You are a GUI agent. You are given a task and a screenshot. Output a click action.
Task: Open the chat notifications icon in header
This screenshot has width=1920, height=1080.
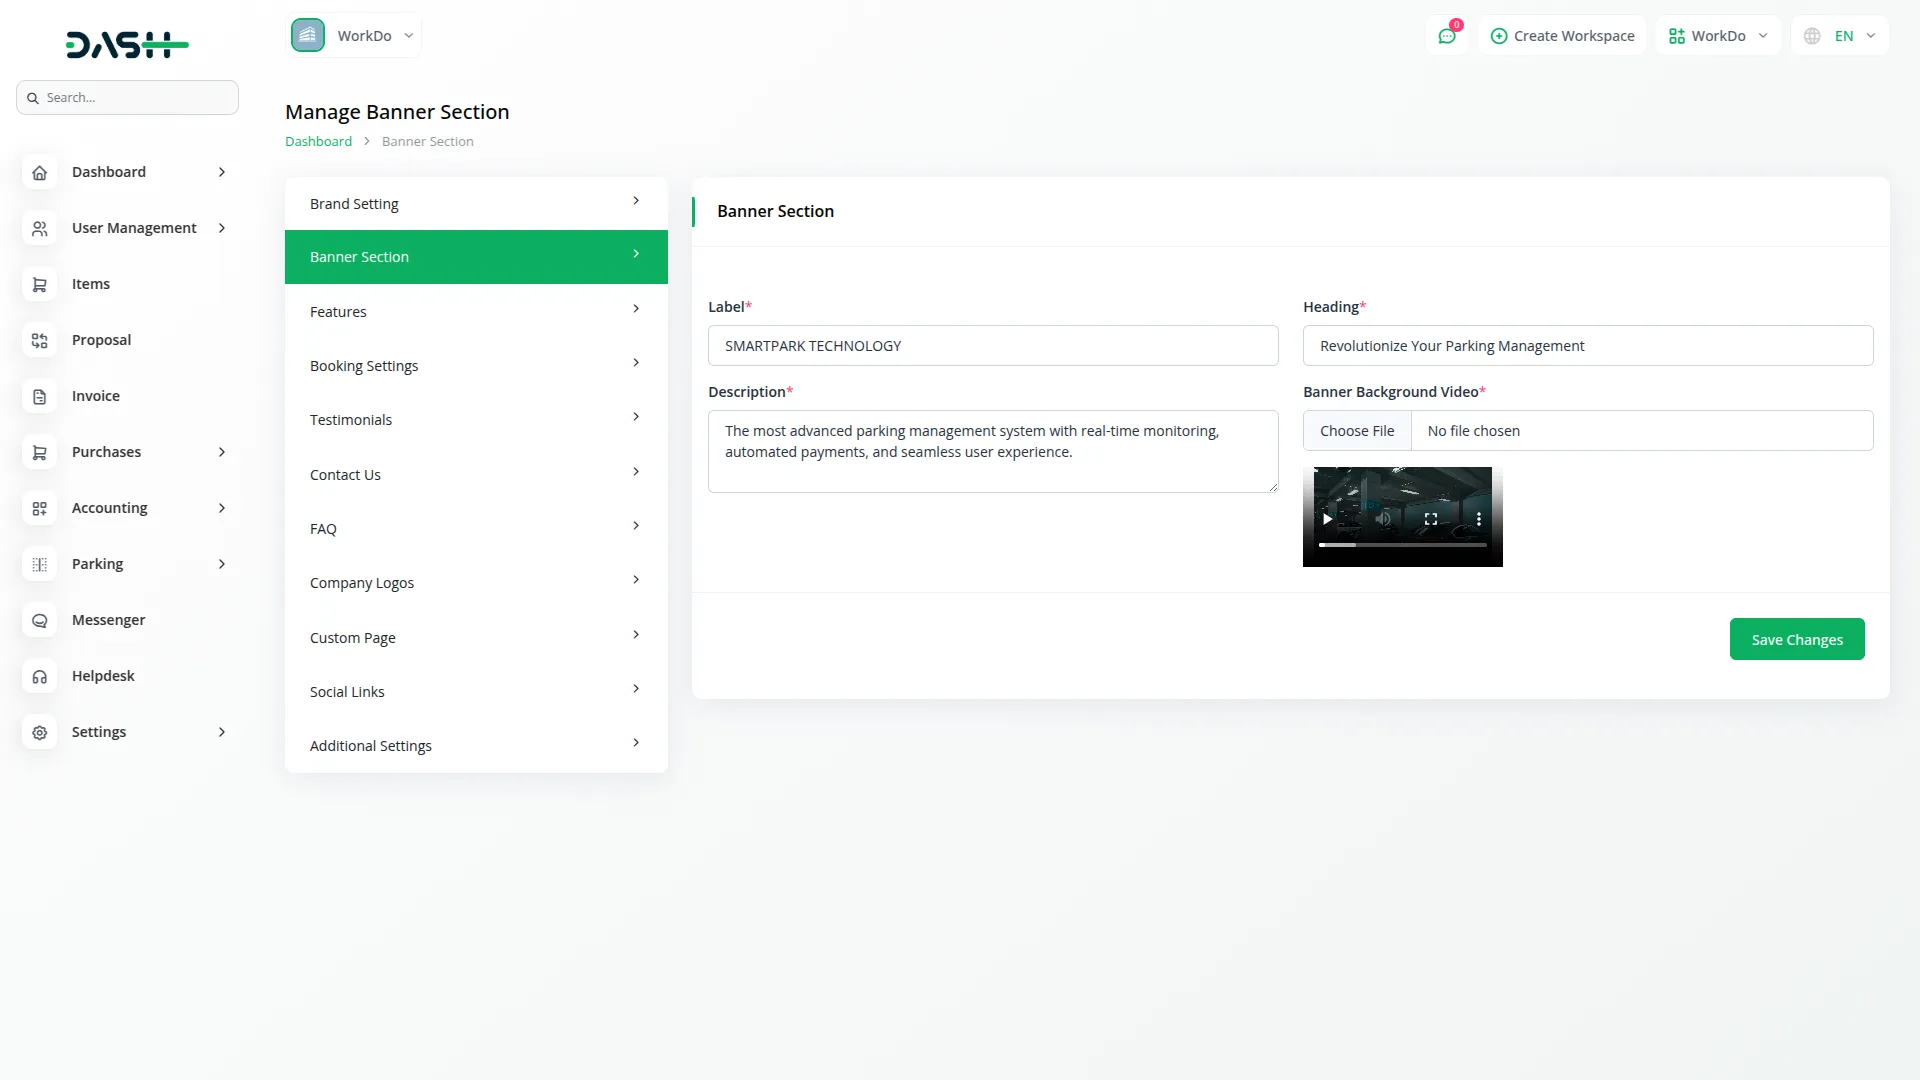(1446, 36)
